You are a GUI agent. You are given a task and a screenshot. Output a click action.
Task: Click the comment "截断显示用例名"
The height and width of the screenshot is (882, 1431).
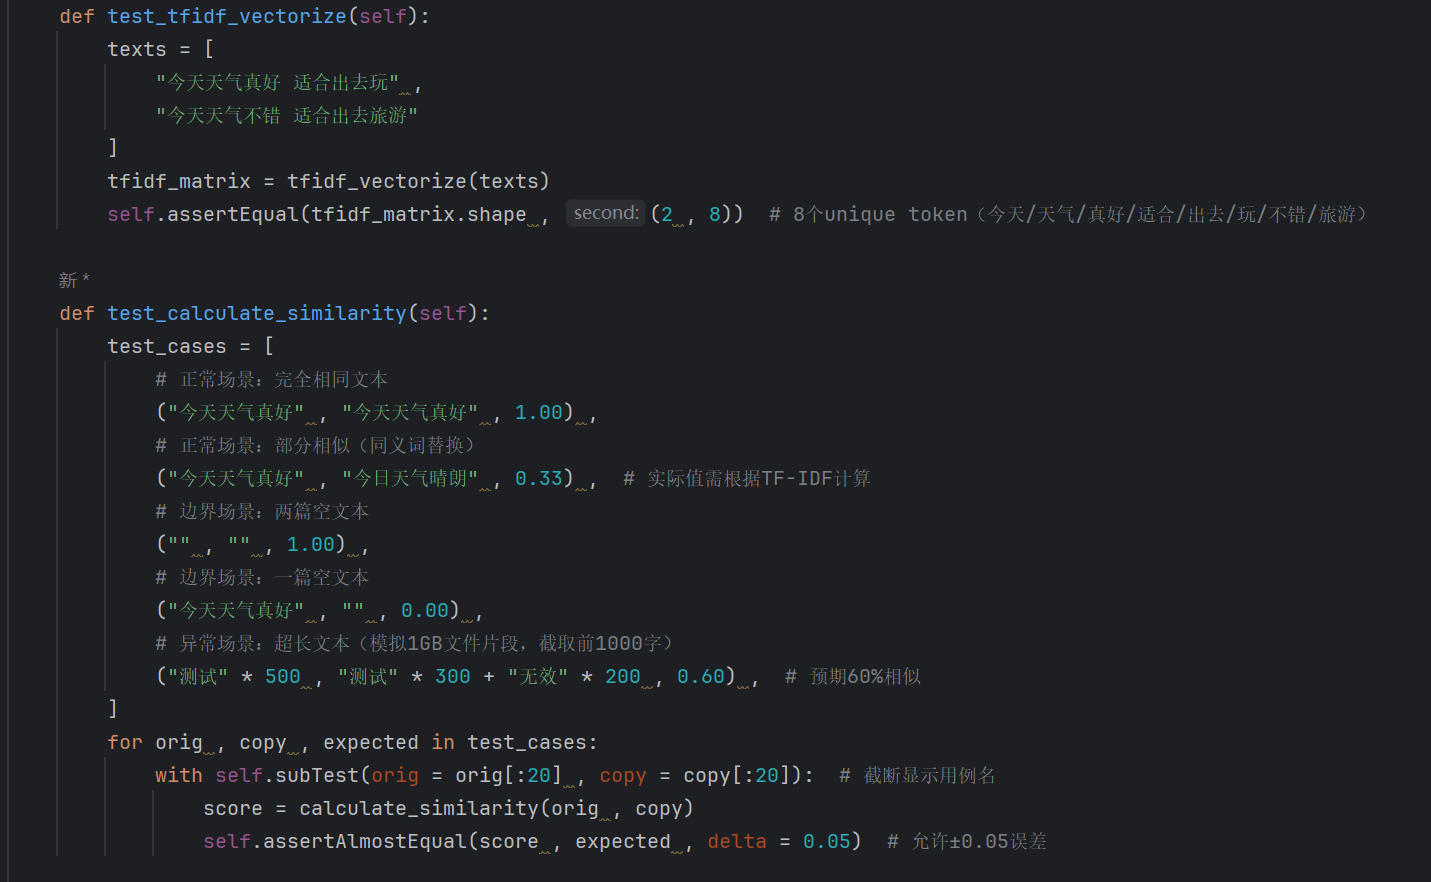[918, 775]
